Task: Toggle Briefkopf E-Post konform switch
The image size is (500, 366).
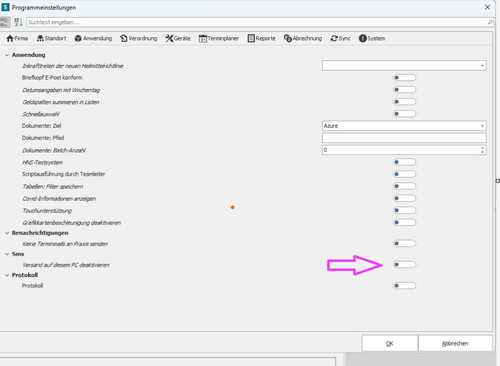Action: pos(404,78)
